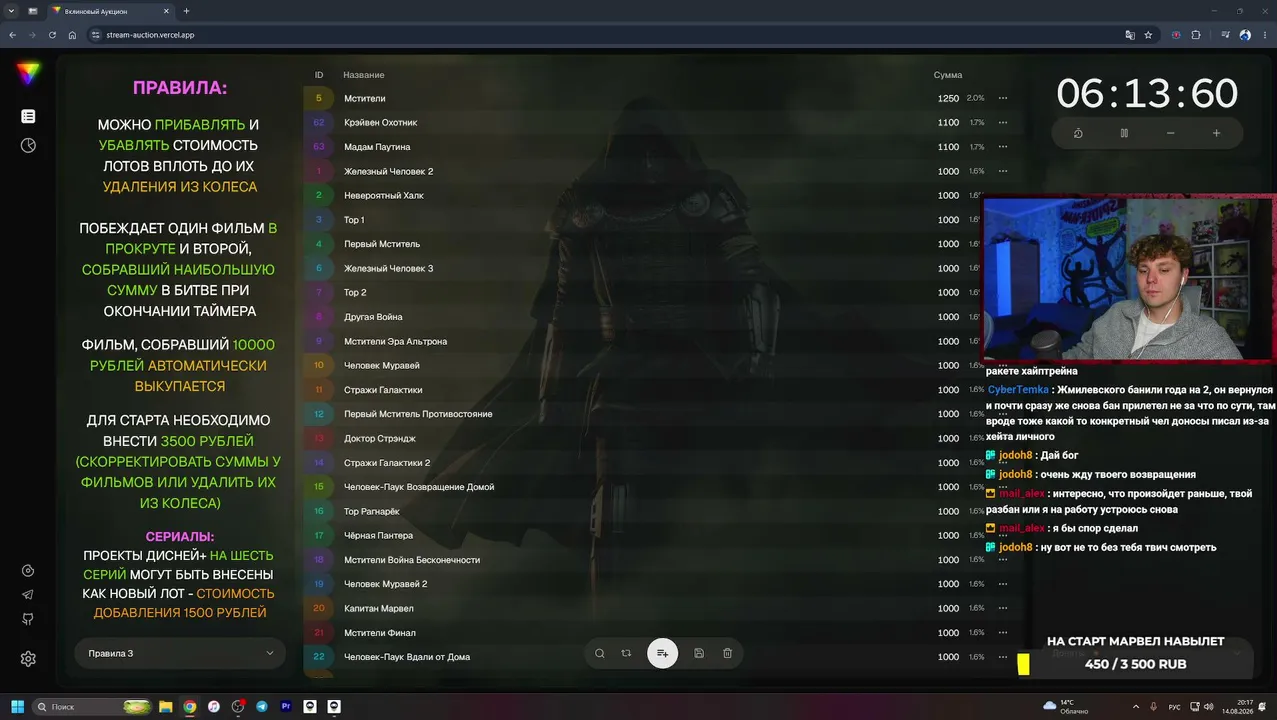Decrease timer with minus button
The width and height of the screenshot is (1277, 720).
coord(1170,133)
